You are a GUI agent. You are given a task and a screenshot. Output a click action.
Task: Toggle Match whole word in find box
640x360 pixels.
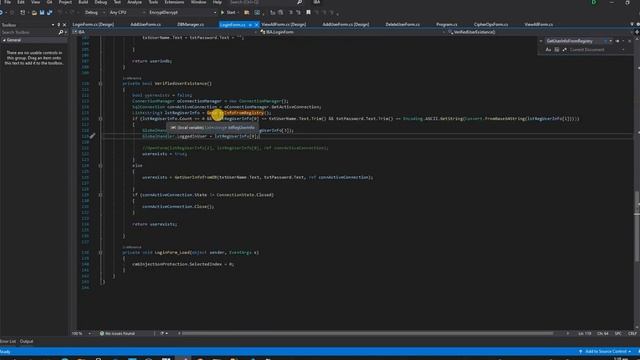click(x=556, y=50)
